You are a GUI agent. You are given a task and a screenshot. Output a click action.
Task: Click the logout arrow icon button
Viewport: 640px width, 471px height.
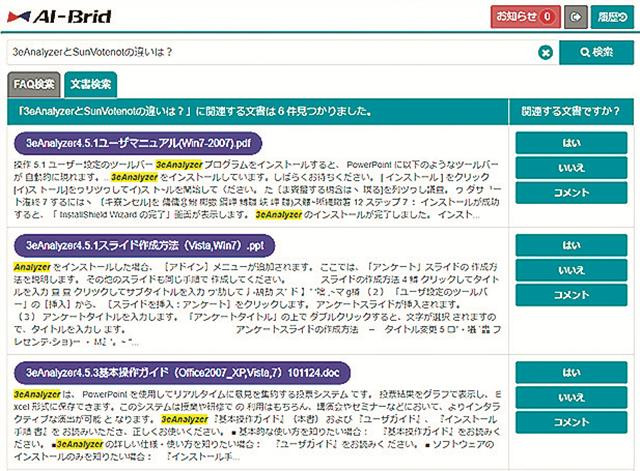(x=576, y=17)
